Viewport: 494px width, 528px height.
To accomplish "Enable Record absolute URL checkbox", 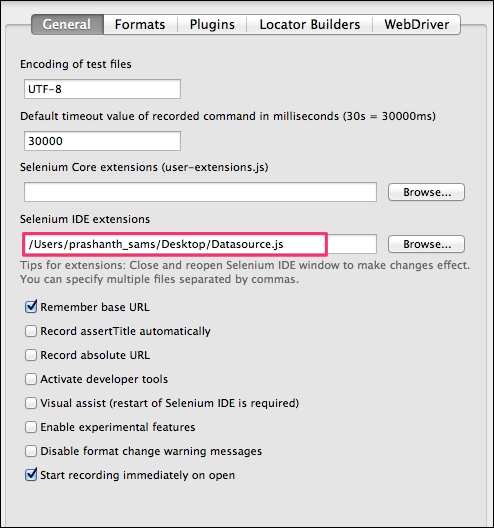I will [x=31, y=355].
